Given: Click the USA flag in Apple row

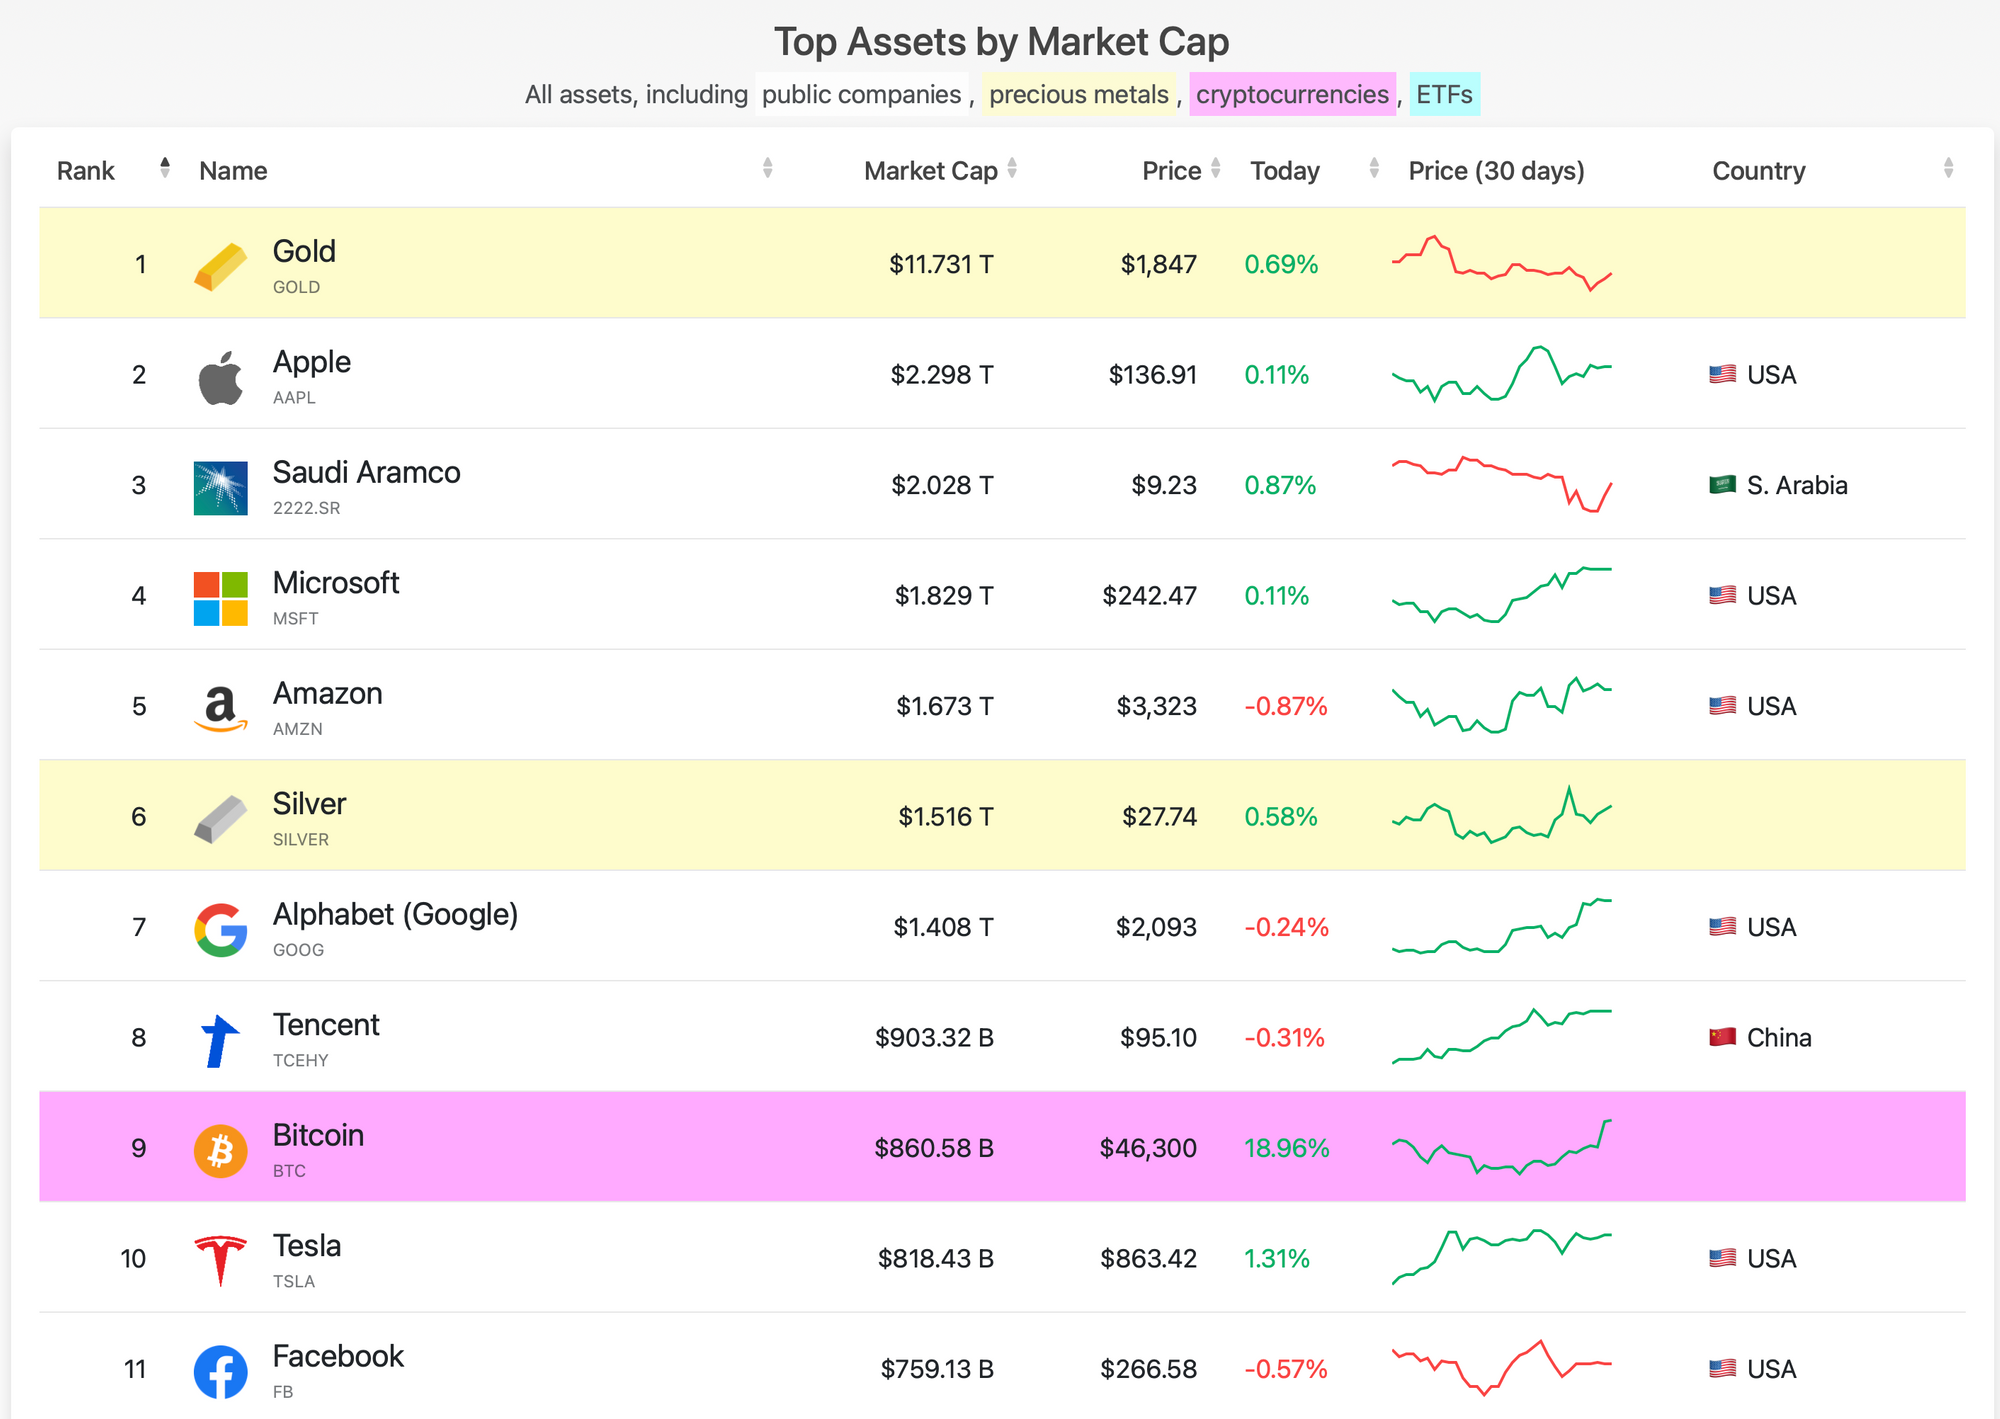Looking at the screenshot, I should 1722,375.
